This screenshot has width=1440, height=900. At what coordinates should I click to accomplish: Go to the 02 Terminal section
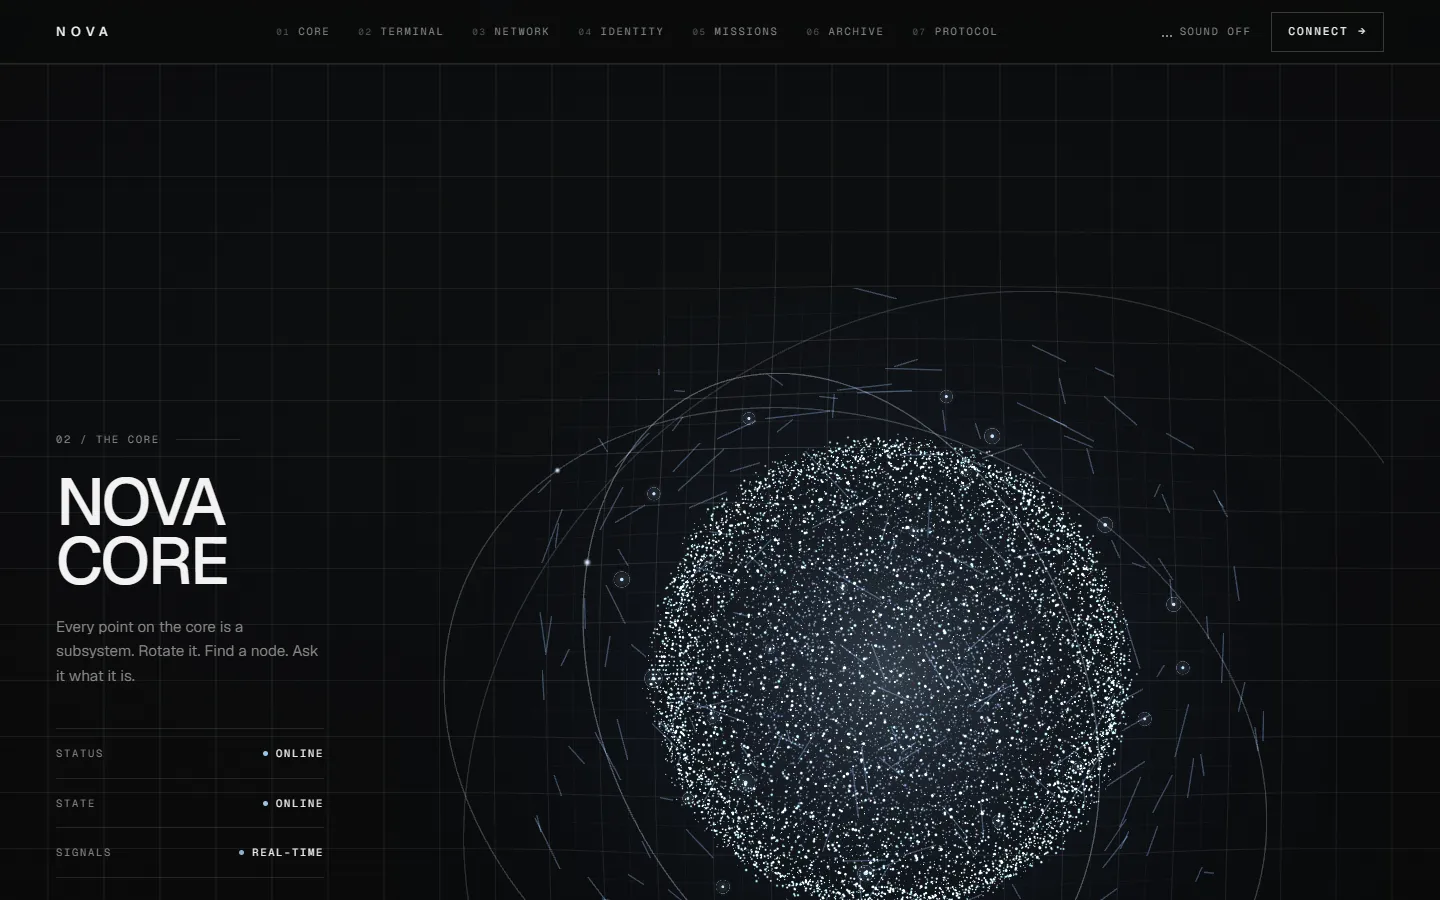coord(401,32)
